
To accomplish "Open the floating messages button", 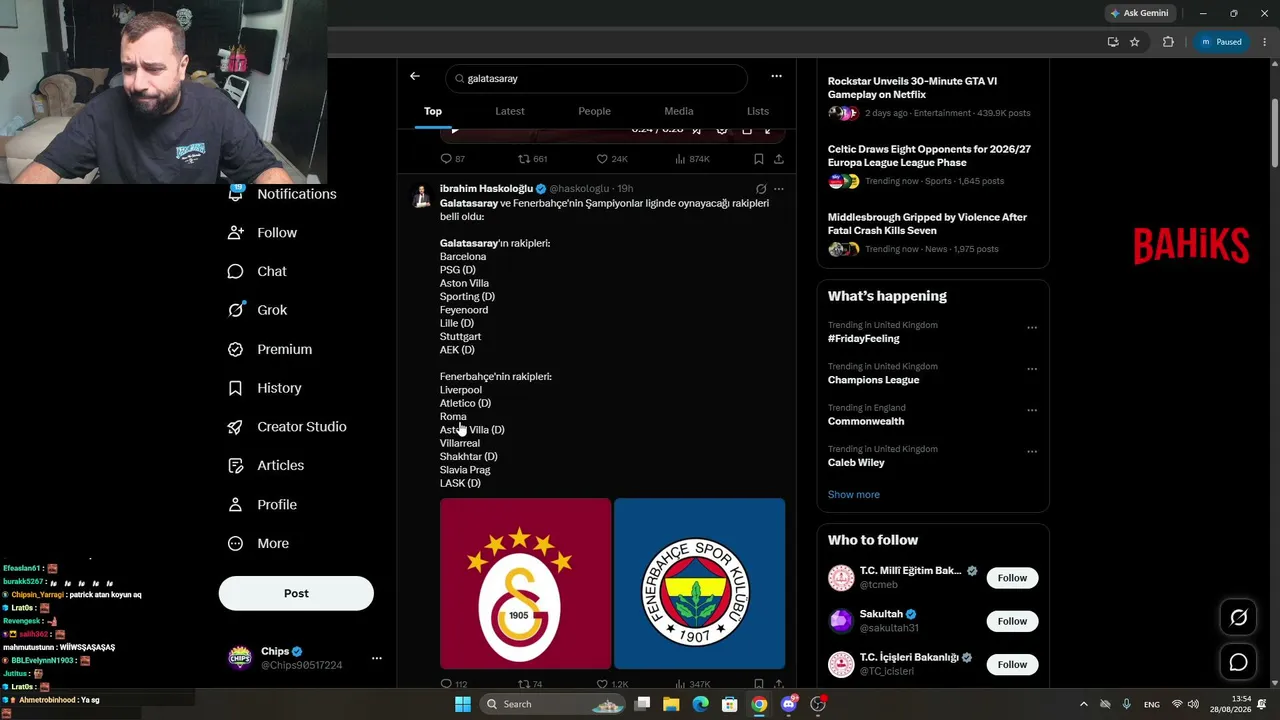I will pyautogui.click(x=1238, y=662).
